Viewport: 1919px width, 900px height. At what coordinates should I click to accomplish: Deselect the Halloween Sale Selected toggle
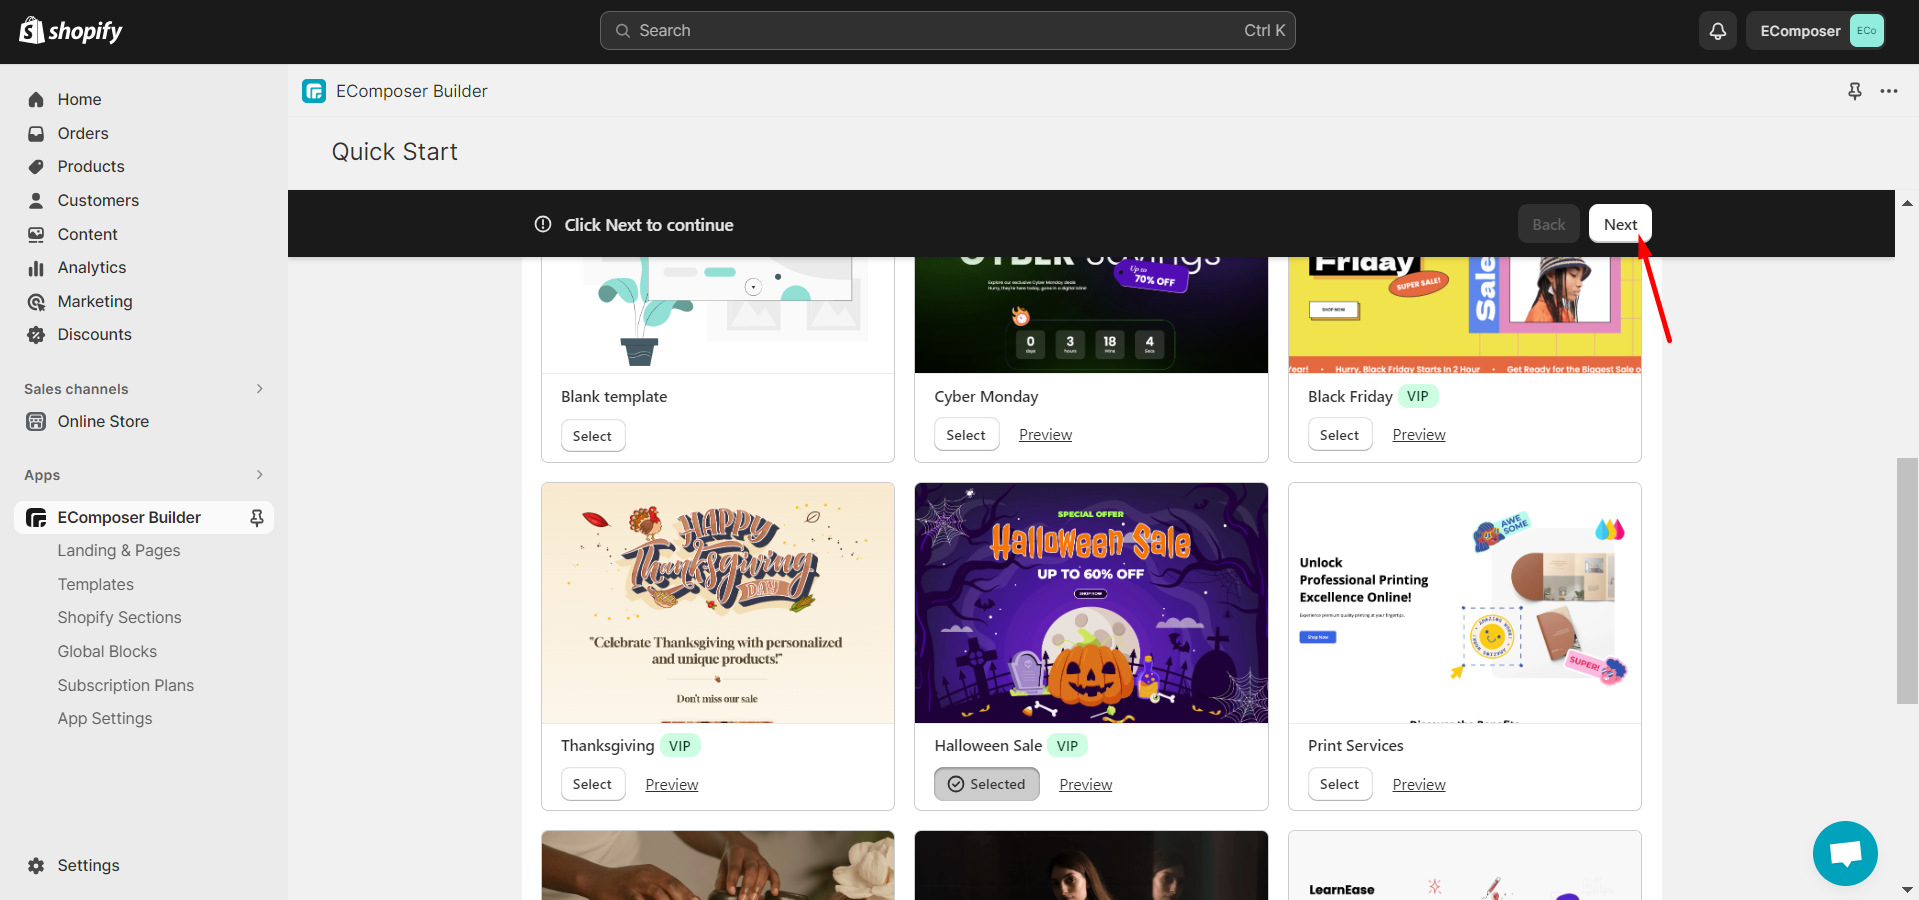click(x=986, y=784)
